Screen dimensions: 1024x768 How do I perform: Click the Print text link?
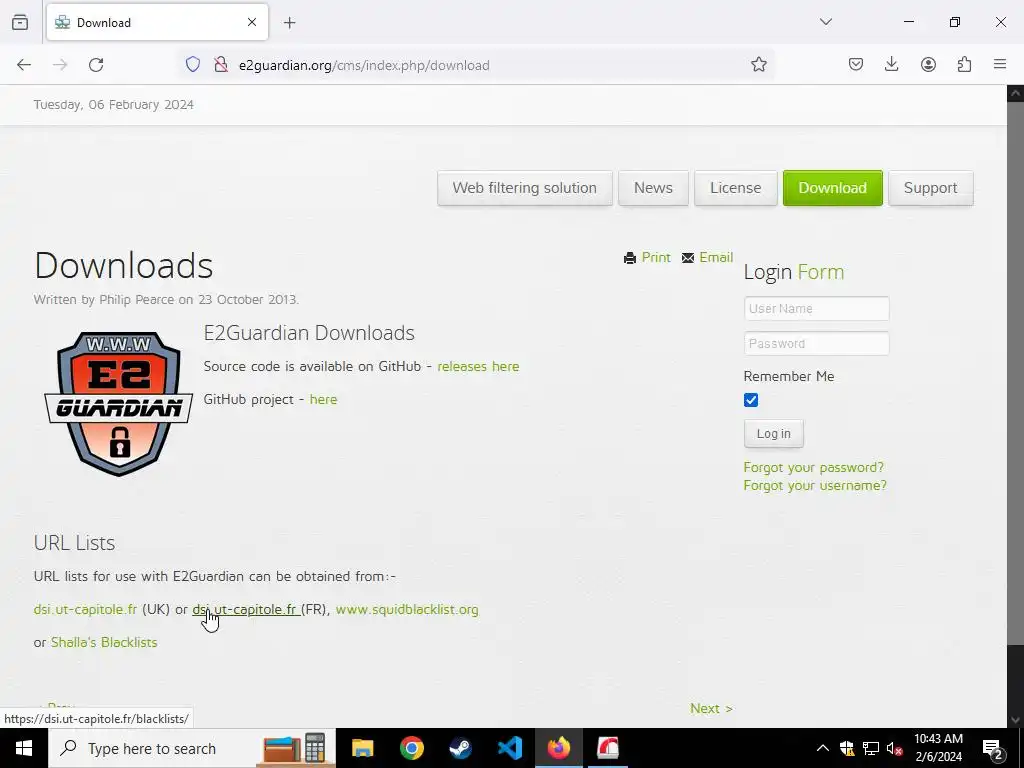[656, 257]
